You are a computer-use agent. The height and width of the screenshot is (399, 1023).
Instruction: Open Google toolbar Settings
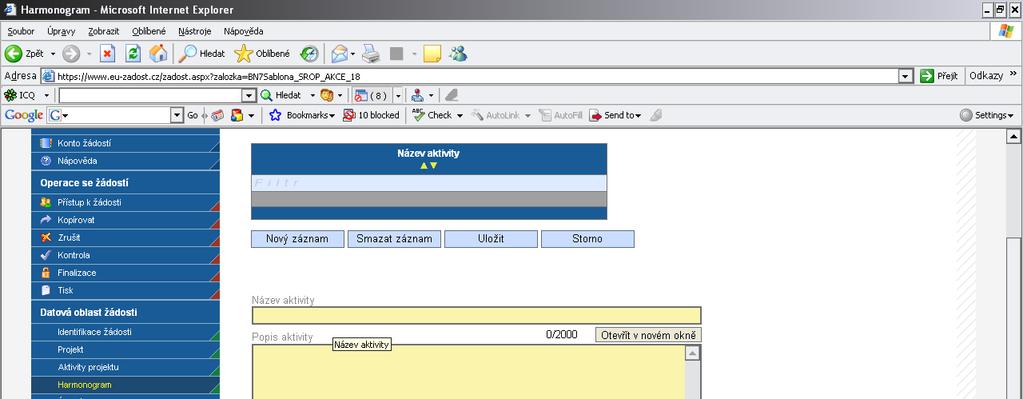click(x=987, y=115)
